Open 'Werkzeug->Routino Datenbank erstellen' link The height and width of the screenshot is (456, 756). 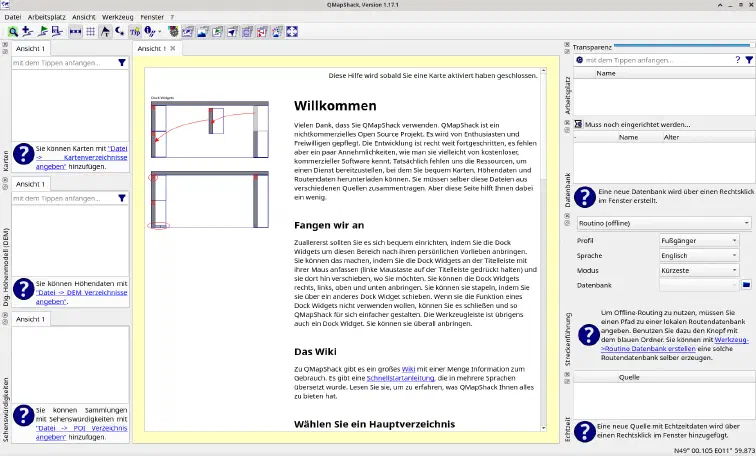675,344
